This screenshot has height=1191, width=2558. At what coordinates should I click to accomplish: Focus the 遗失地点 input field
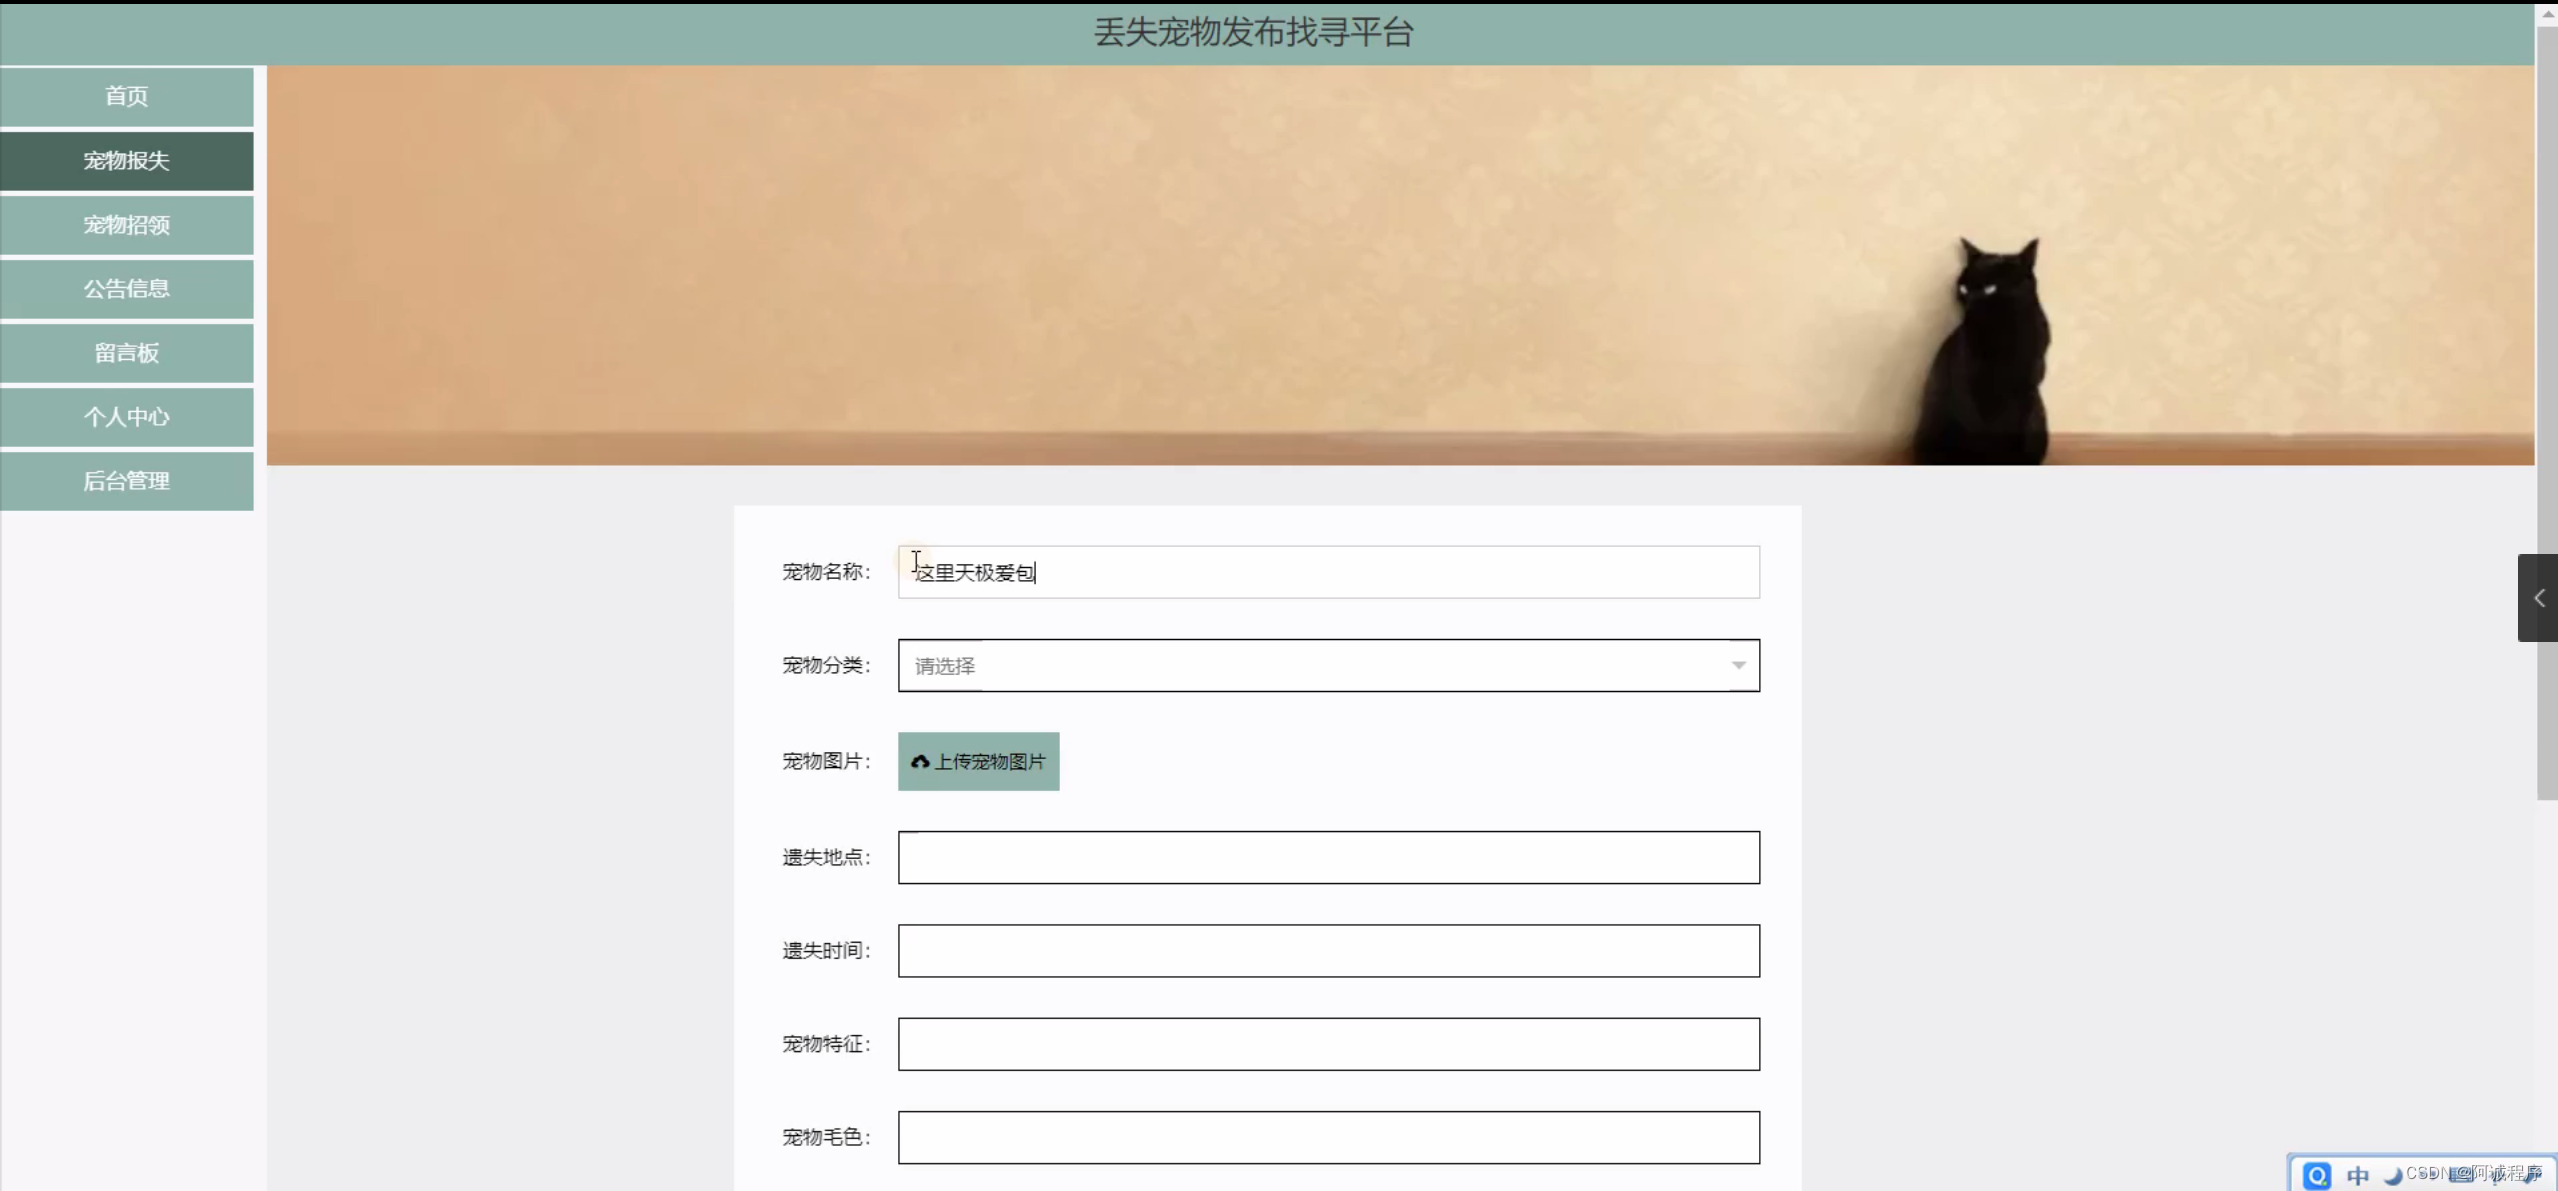[1328, 858]
